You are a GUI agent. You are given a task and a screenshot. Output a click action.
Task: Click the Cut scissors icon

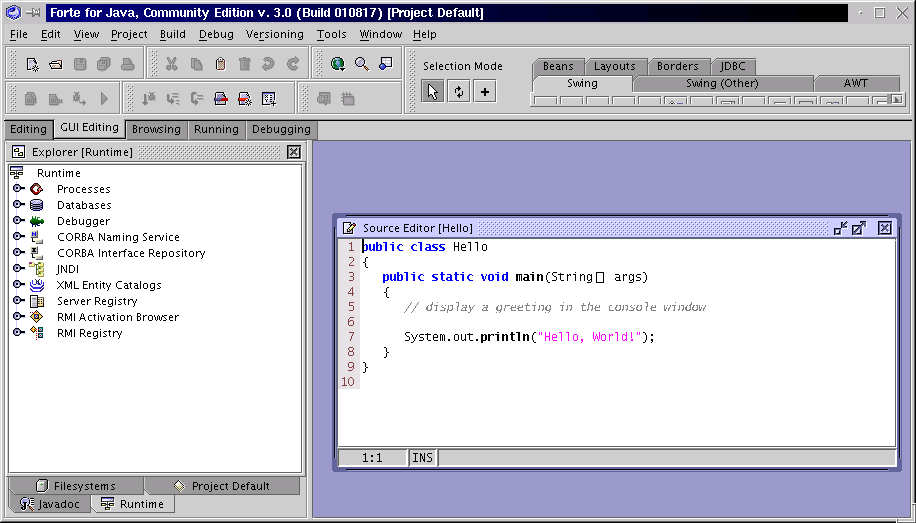[172, 64]
